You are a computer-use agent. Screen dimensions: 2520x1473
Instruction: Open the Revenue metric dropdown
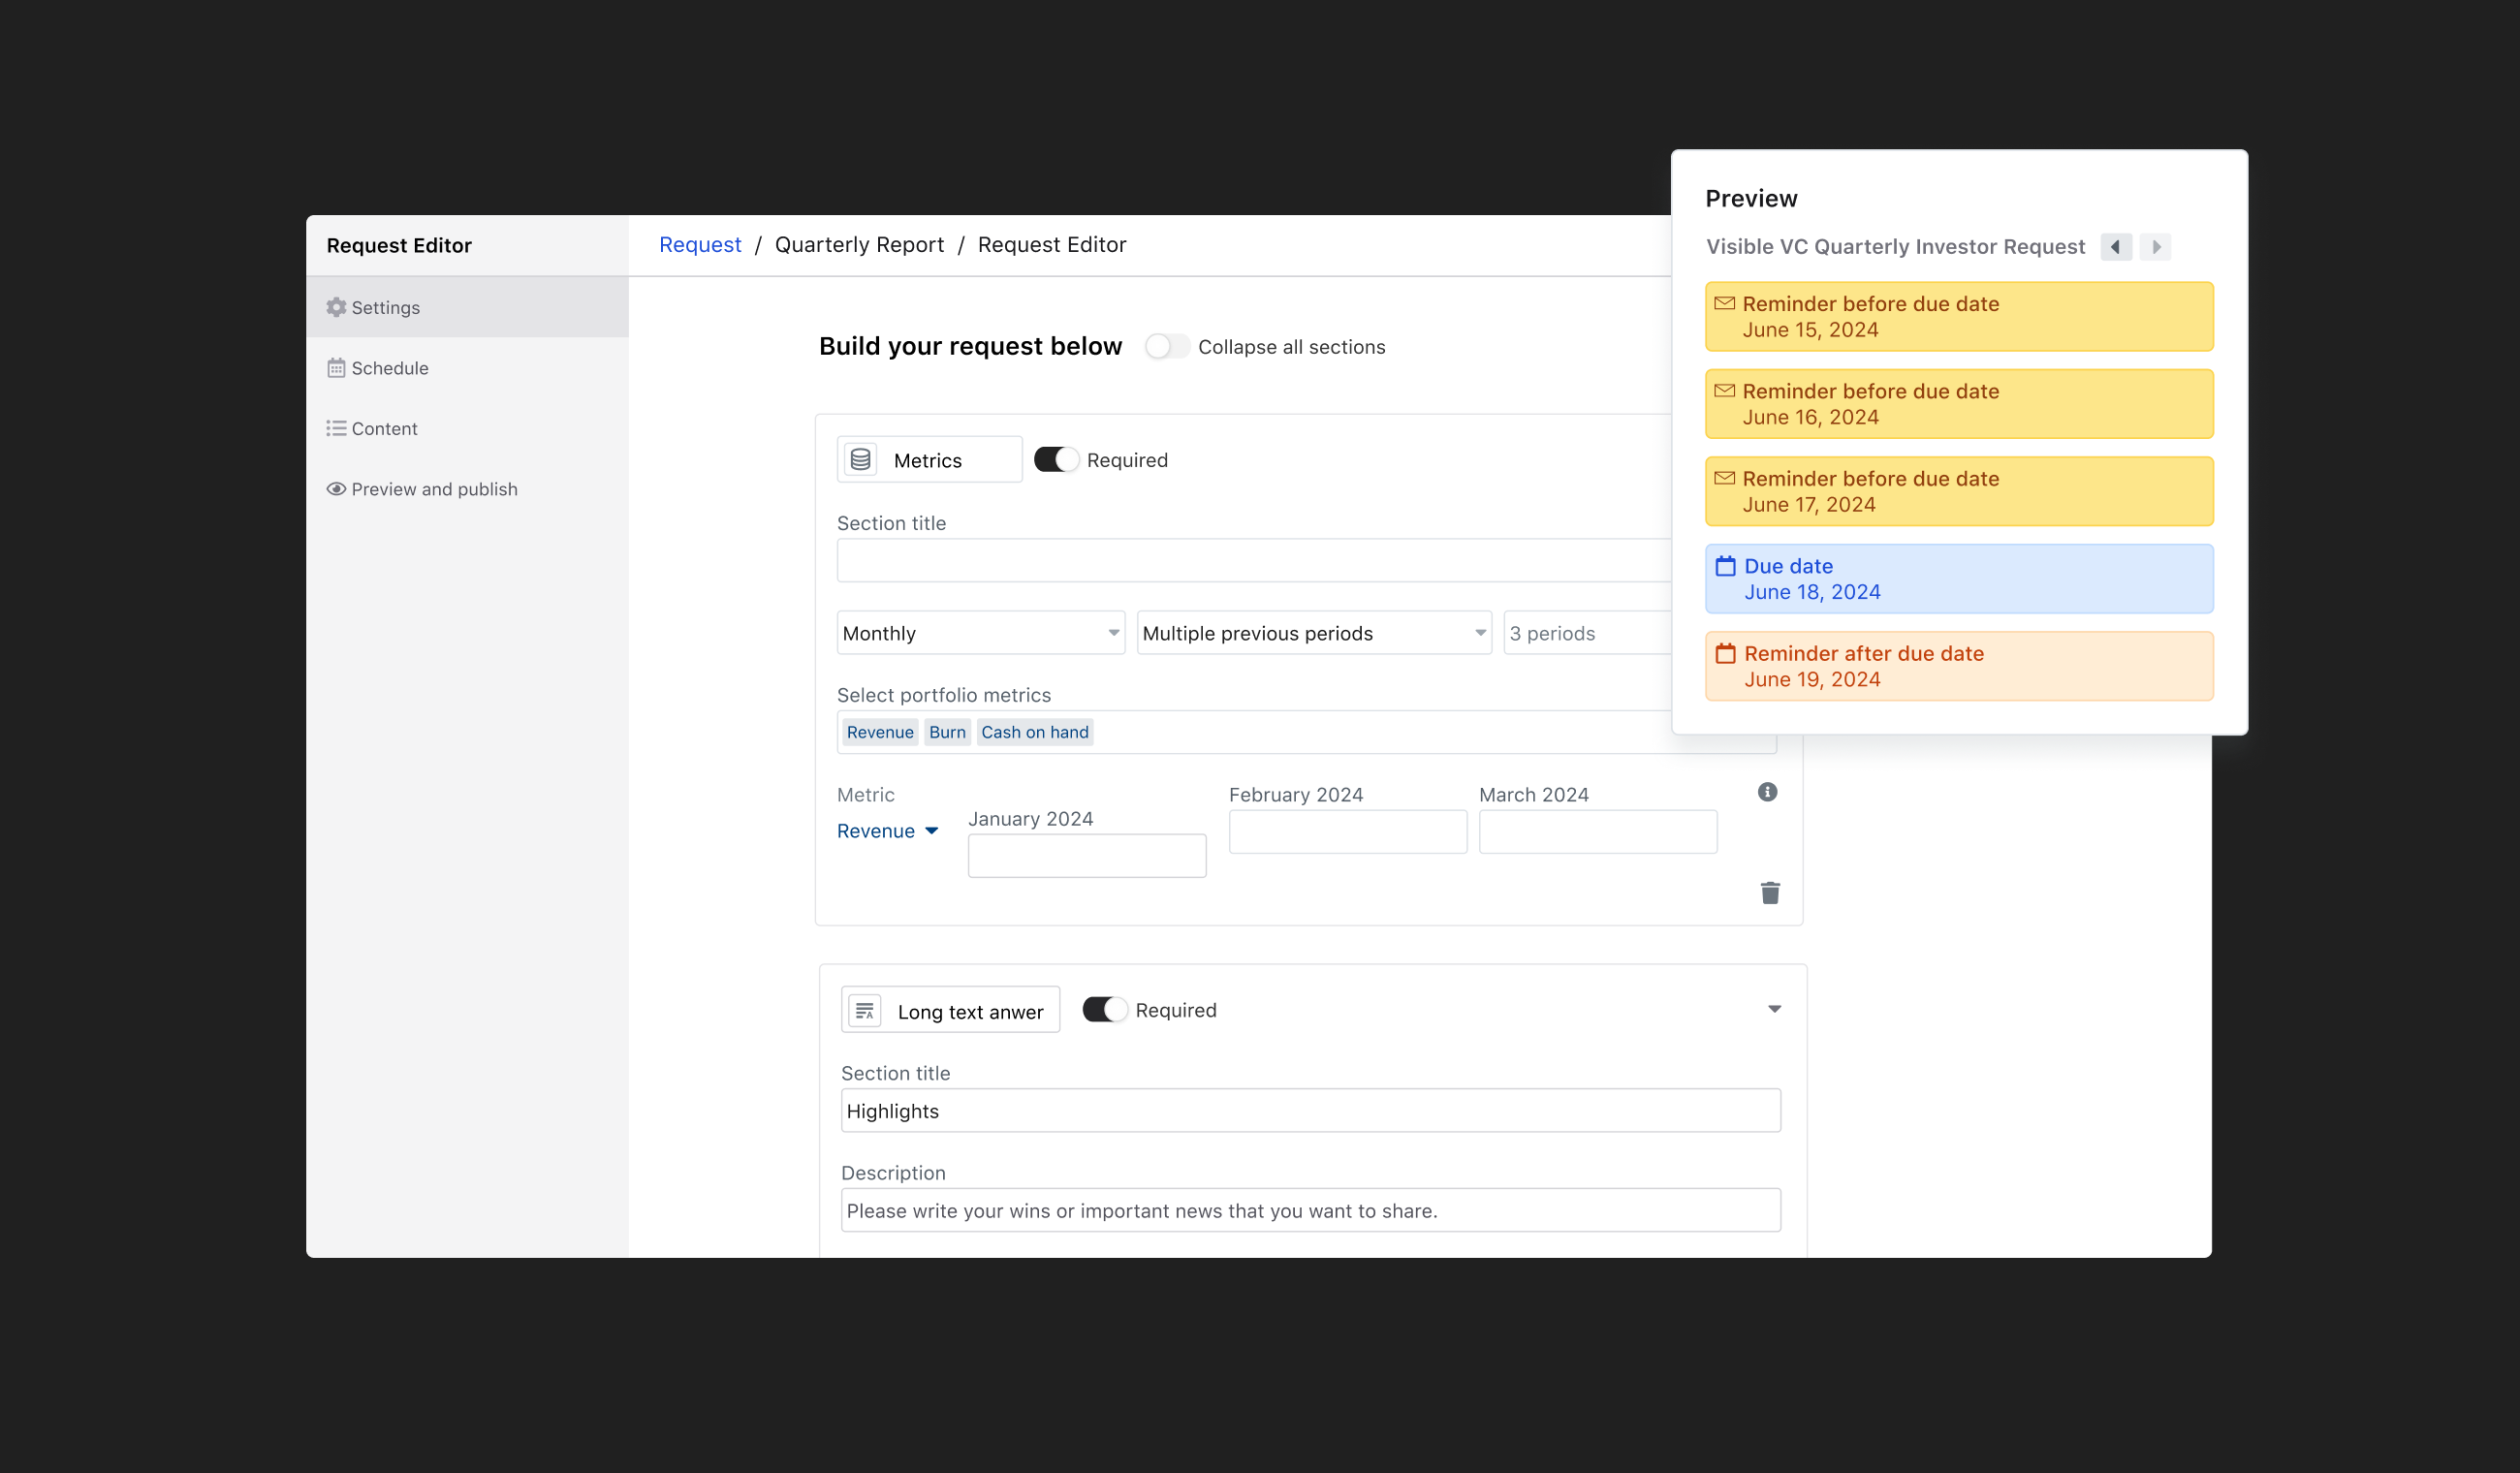tap(887, 830)
